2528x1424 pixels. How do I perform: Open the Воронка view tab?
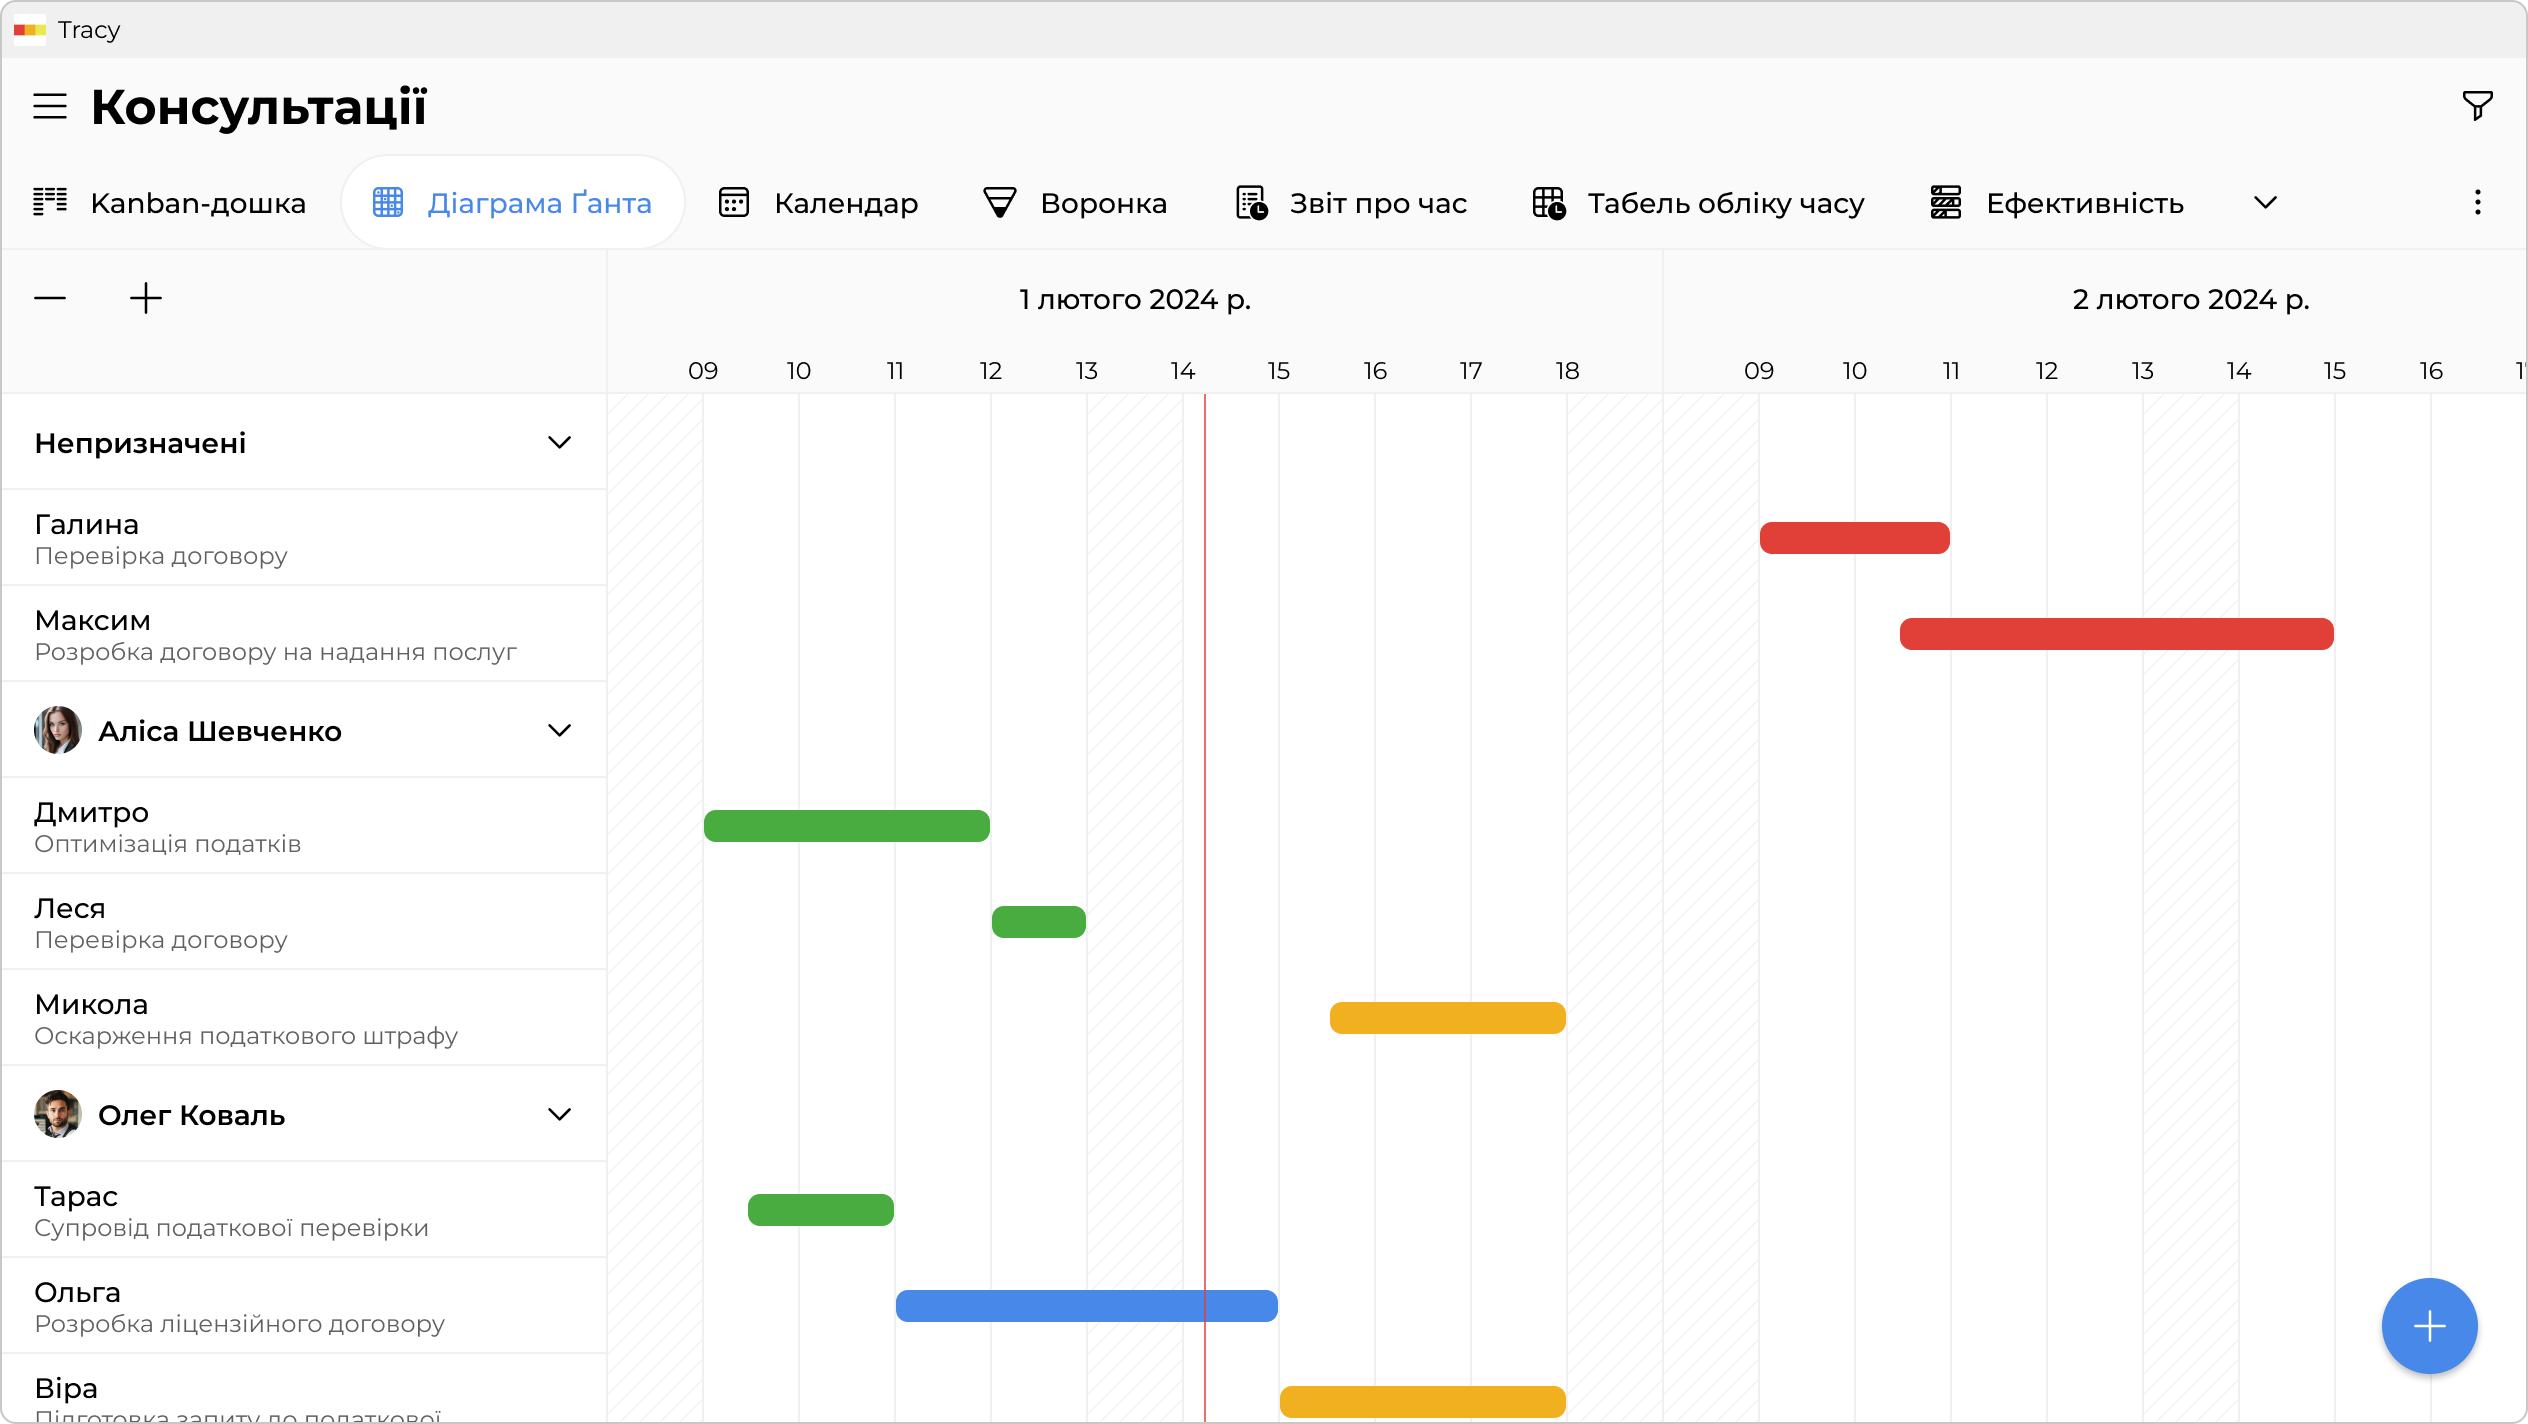coord(1075,203)
